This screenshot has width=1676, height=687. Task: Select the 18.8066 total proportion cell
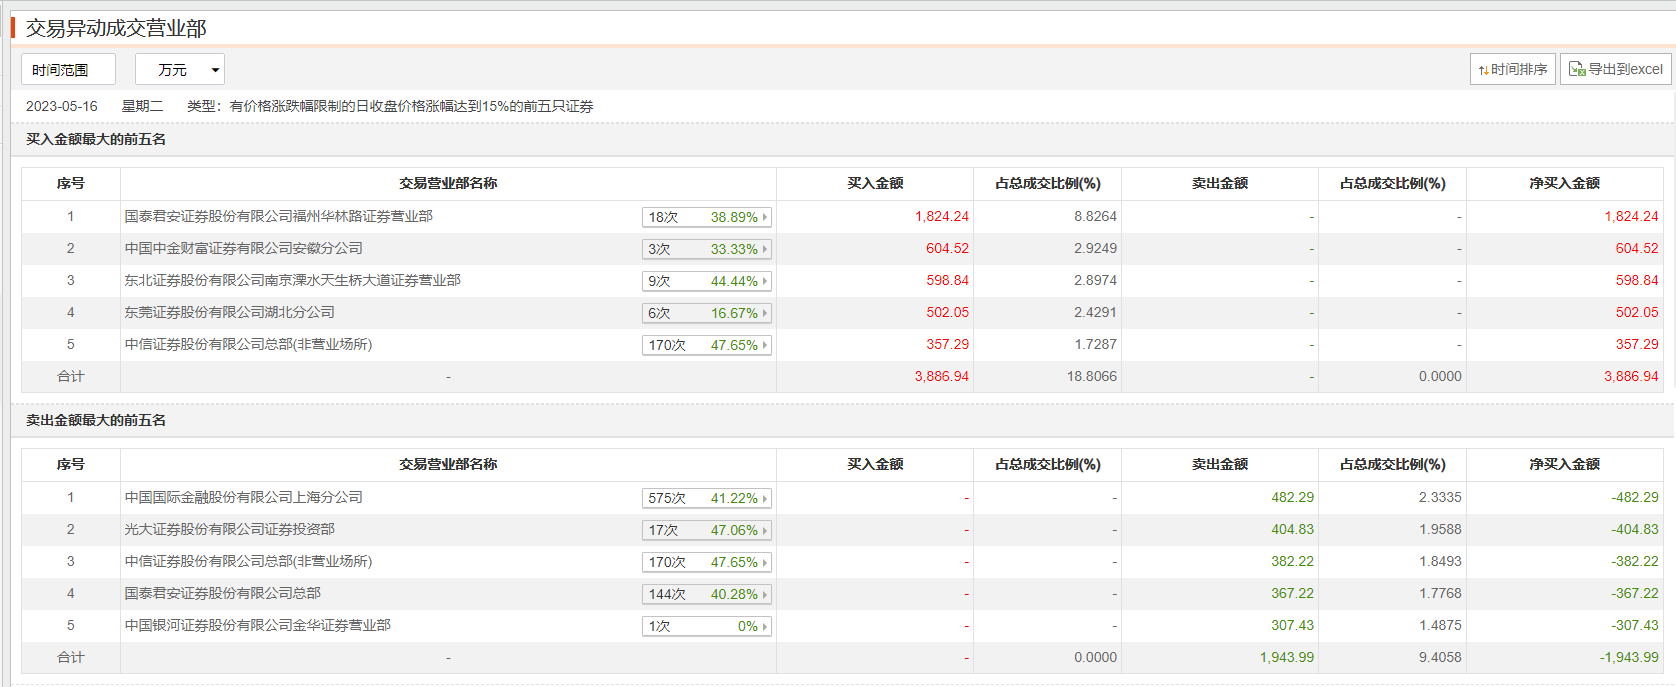click(x=1092, y=376)
